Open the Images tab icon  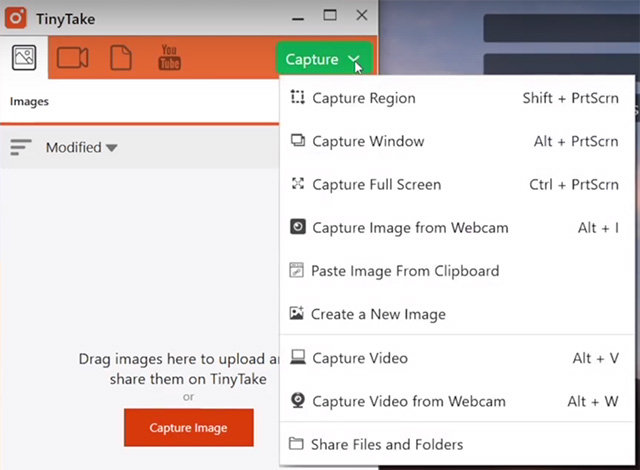tap(24, 58)
